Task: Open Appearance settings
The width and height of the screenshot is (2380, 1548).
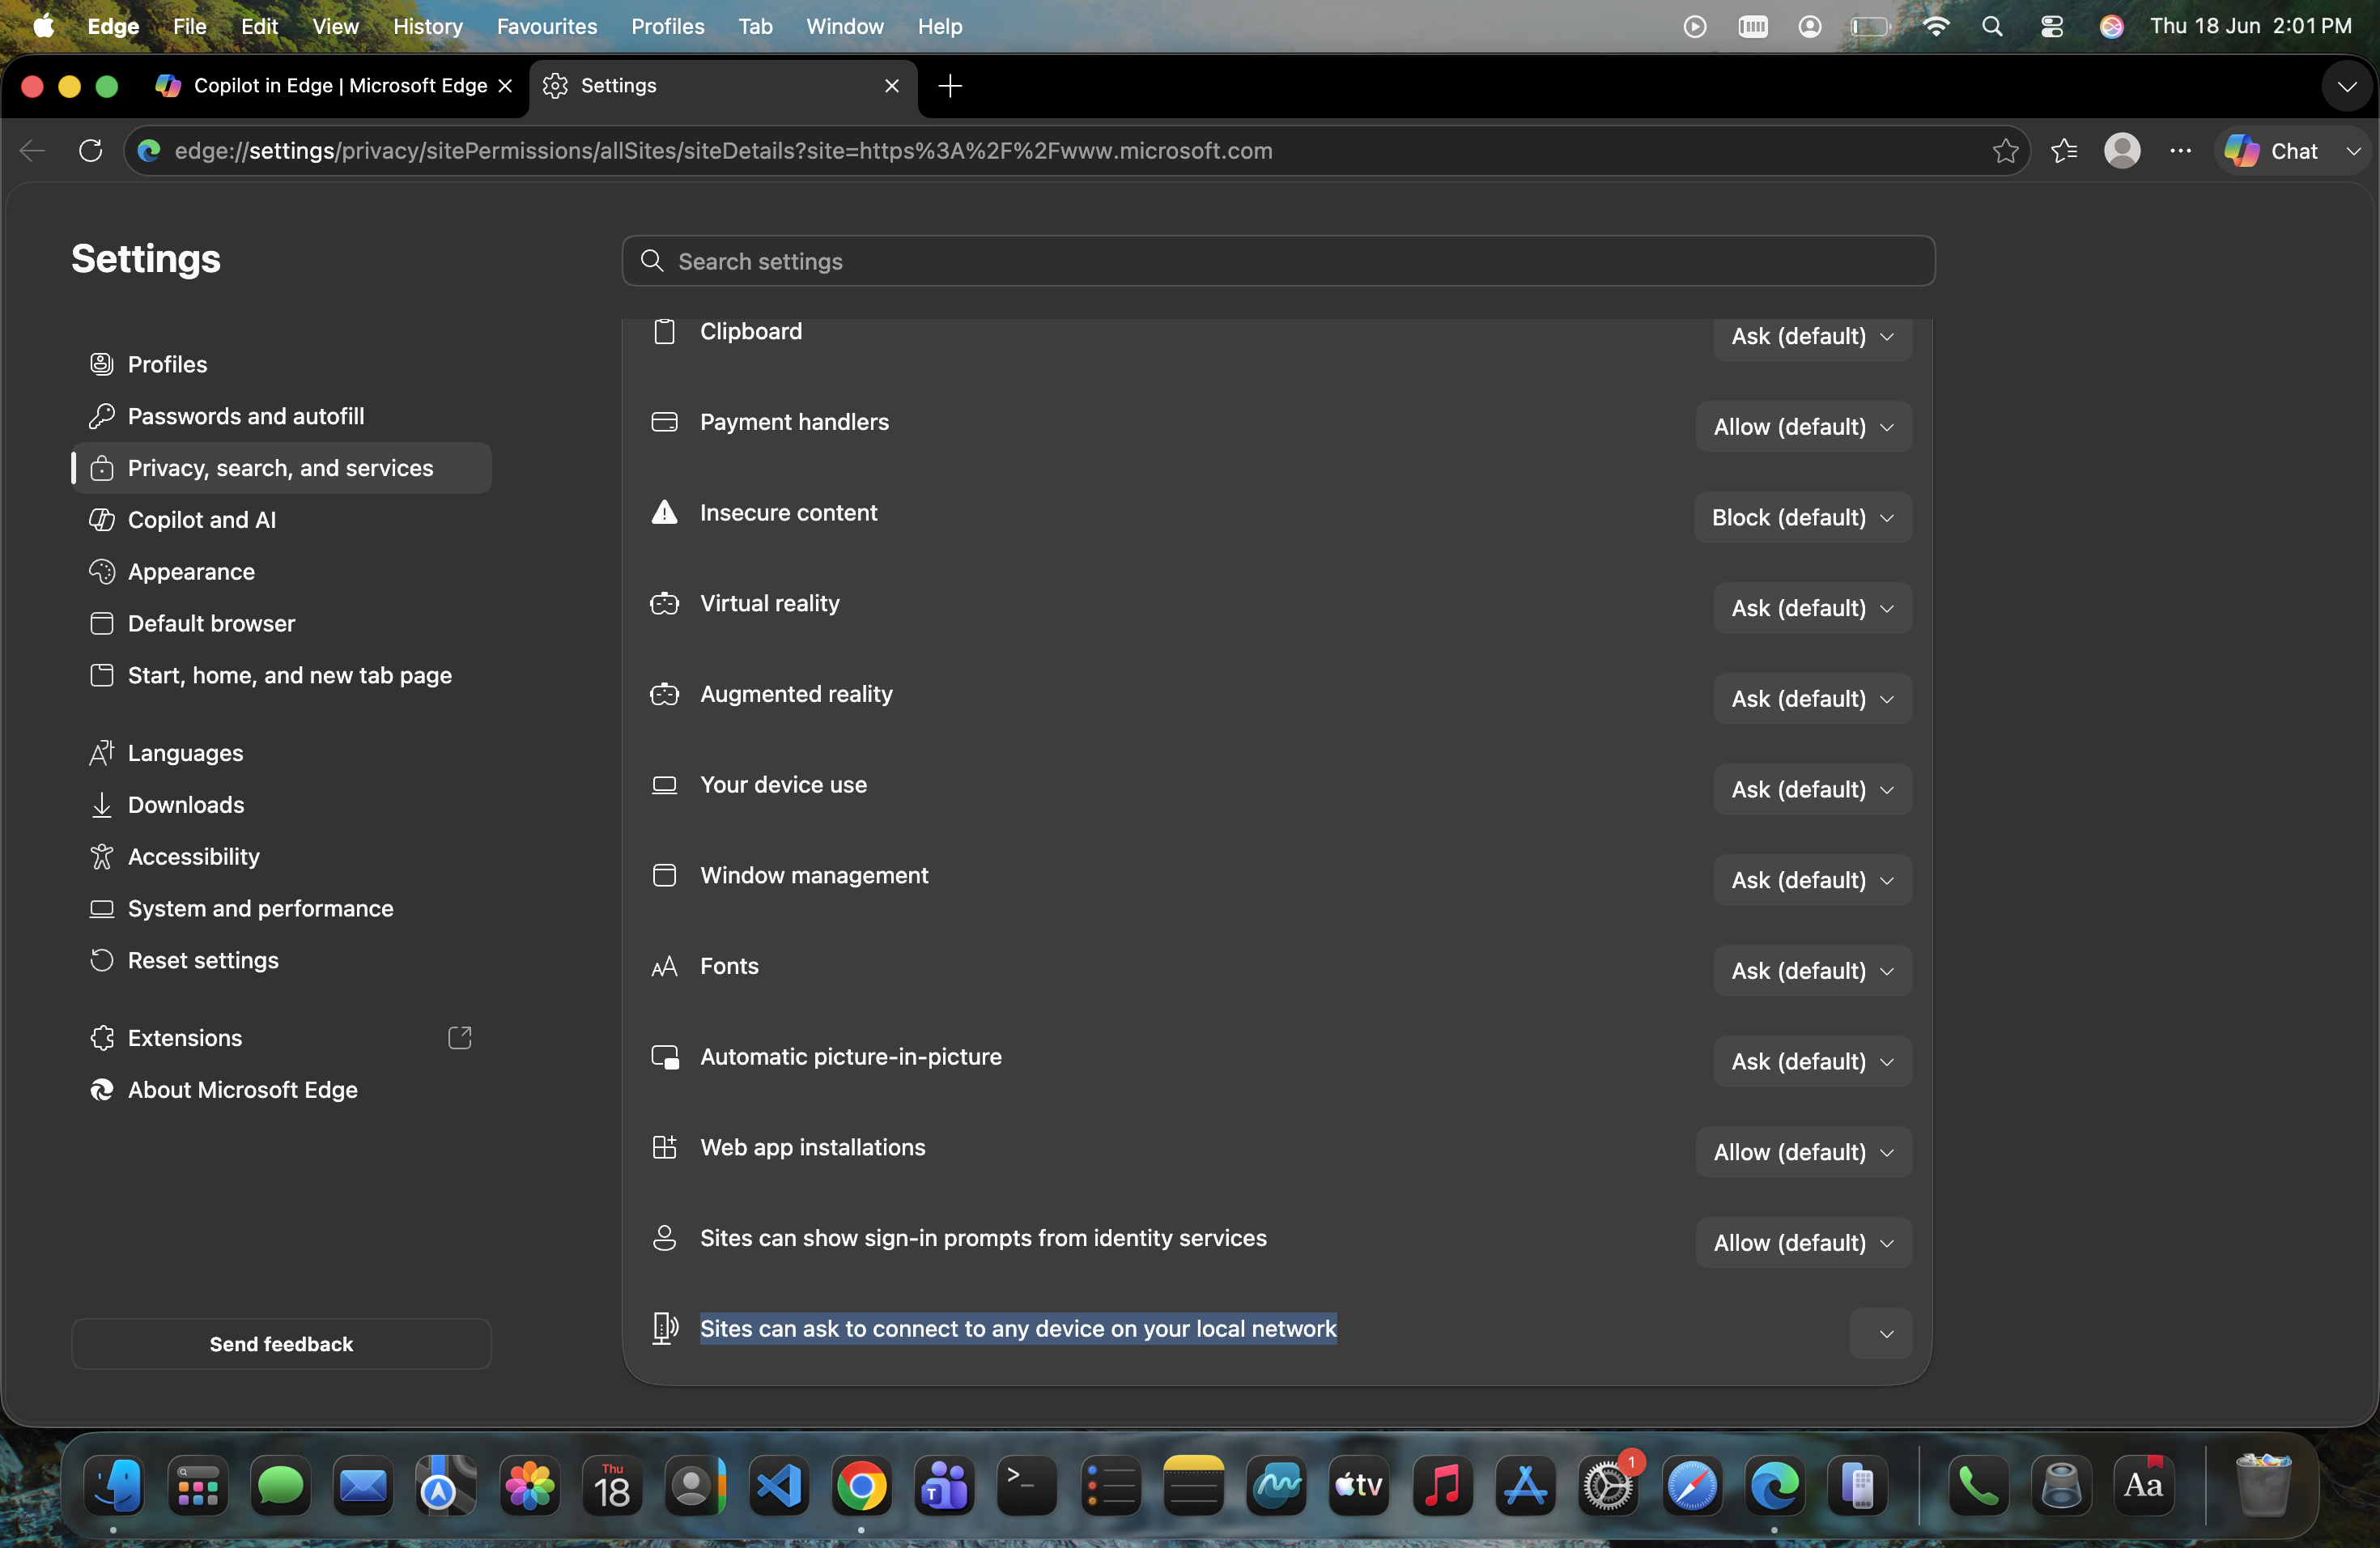Action: pyautogui.click(x=281, y=572)
